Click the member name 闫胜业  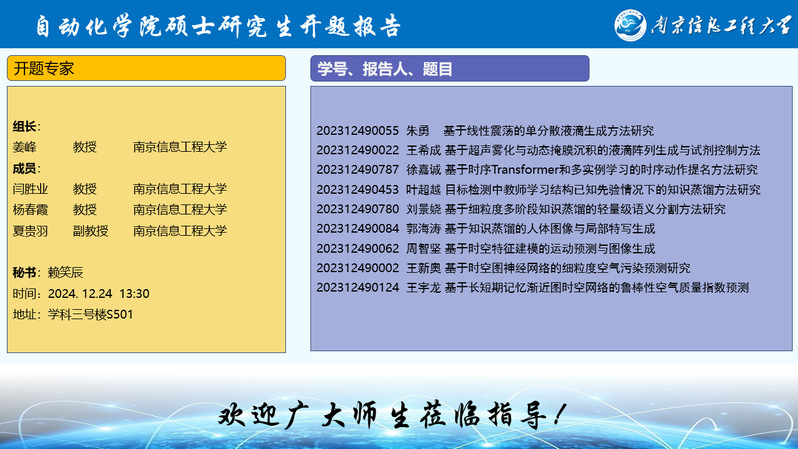pos(30,189)
